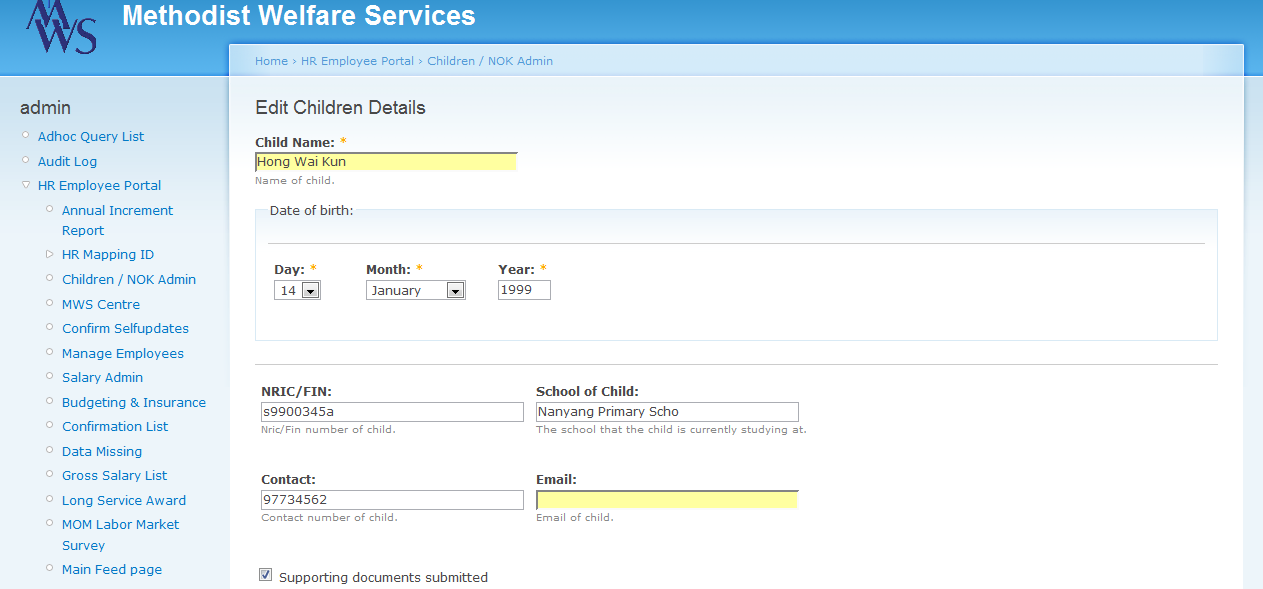Open Children / NOK Admin breadcrumb
Image resolution: width=1263 pixels, height=589 pixels.
[x=490, y=61]
